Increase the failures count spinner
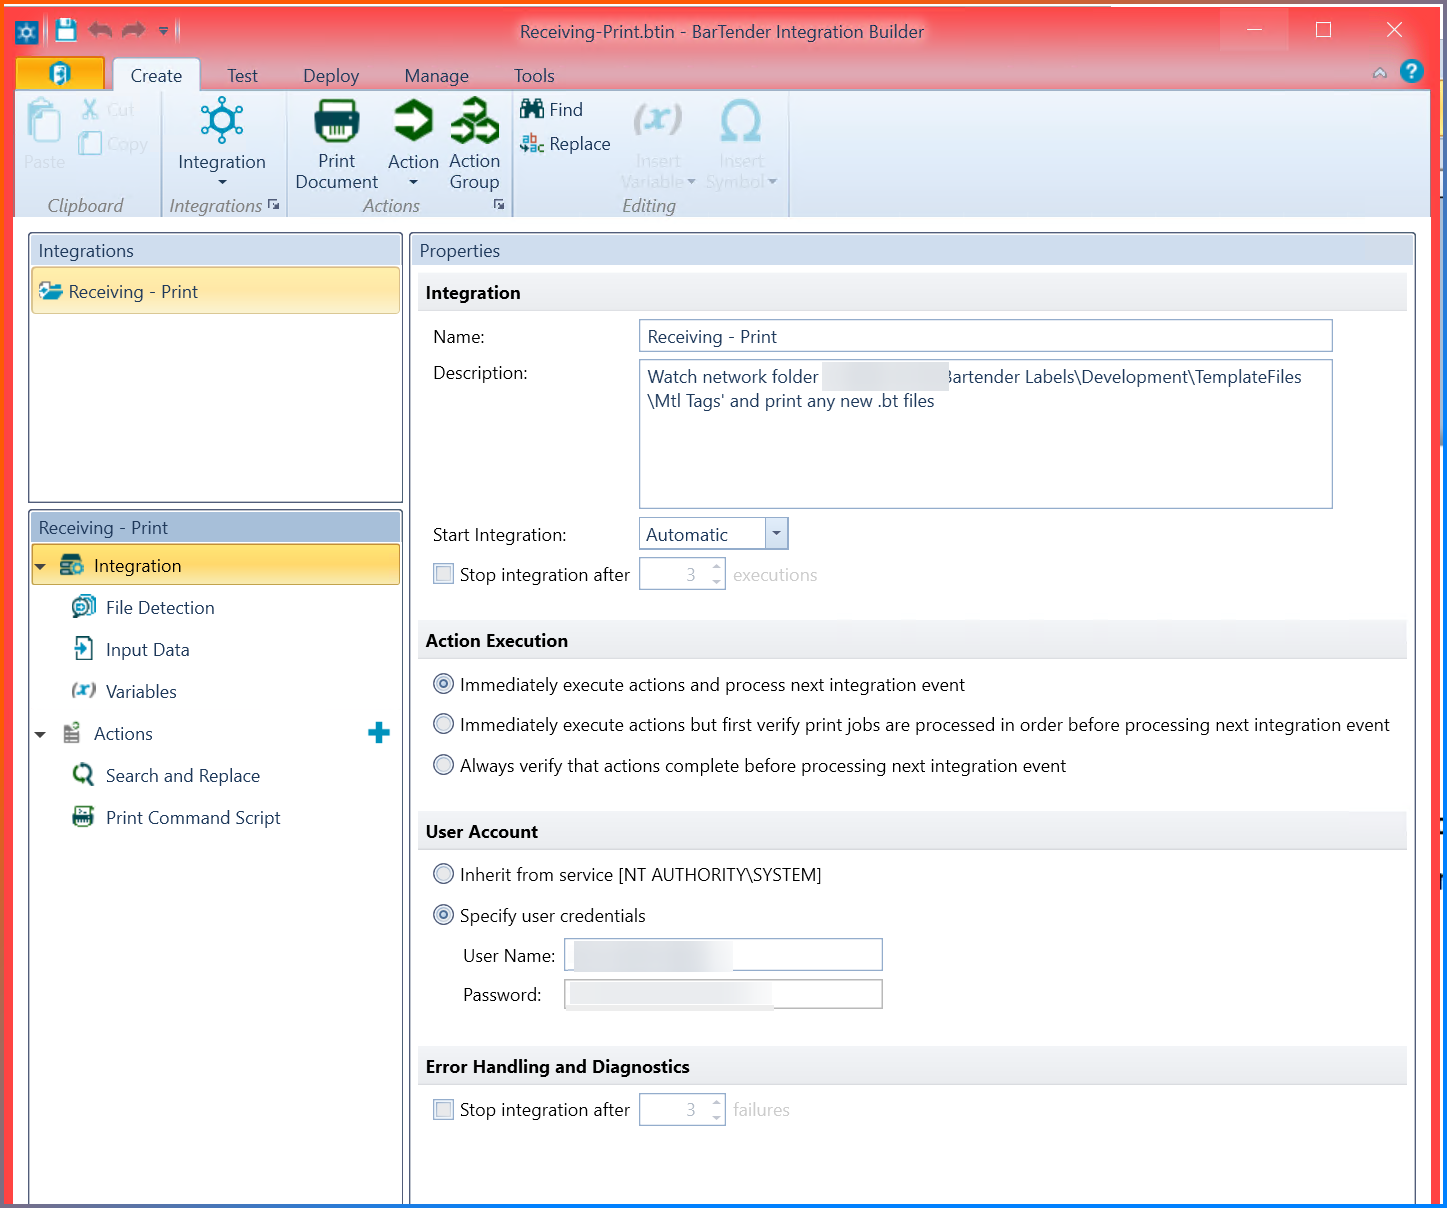Screen dimensions: 1447x1208 click(x=716, y=1102)
